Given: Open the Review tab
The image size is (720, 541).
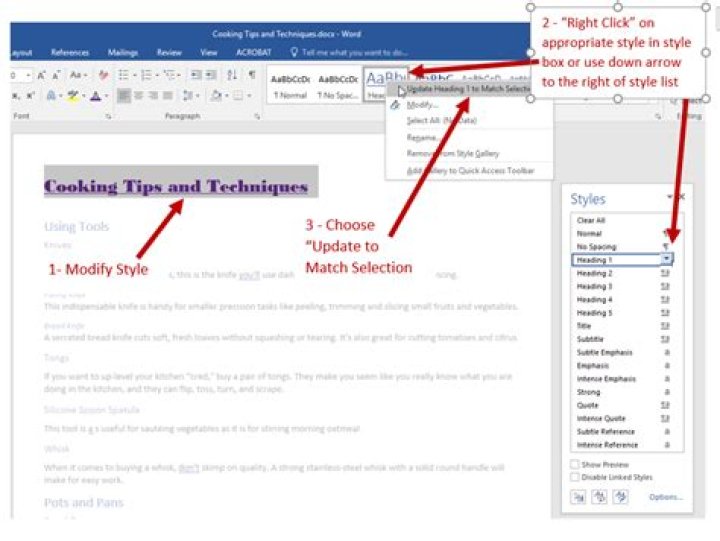Looking at the screenshot, I should (x=169, y=52).
